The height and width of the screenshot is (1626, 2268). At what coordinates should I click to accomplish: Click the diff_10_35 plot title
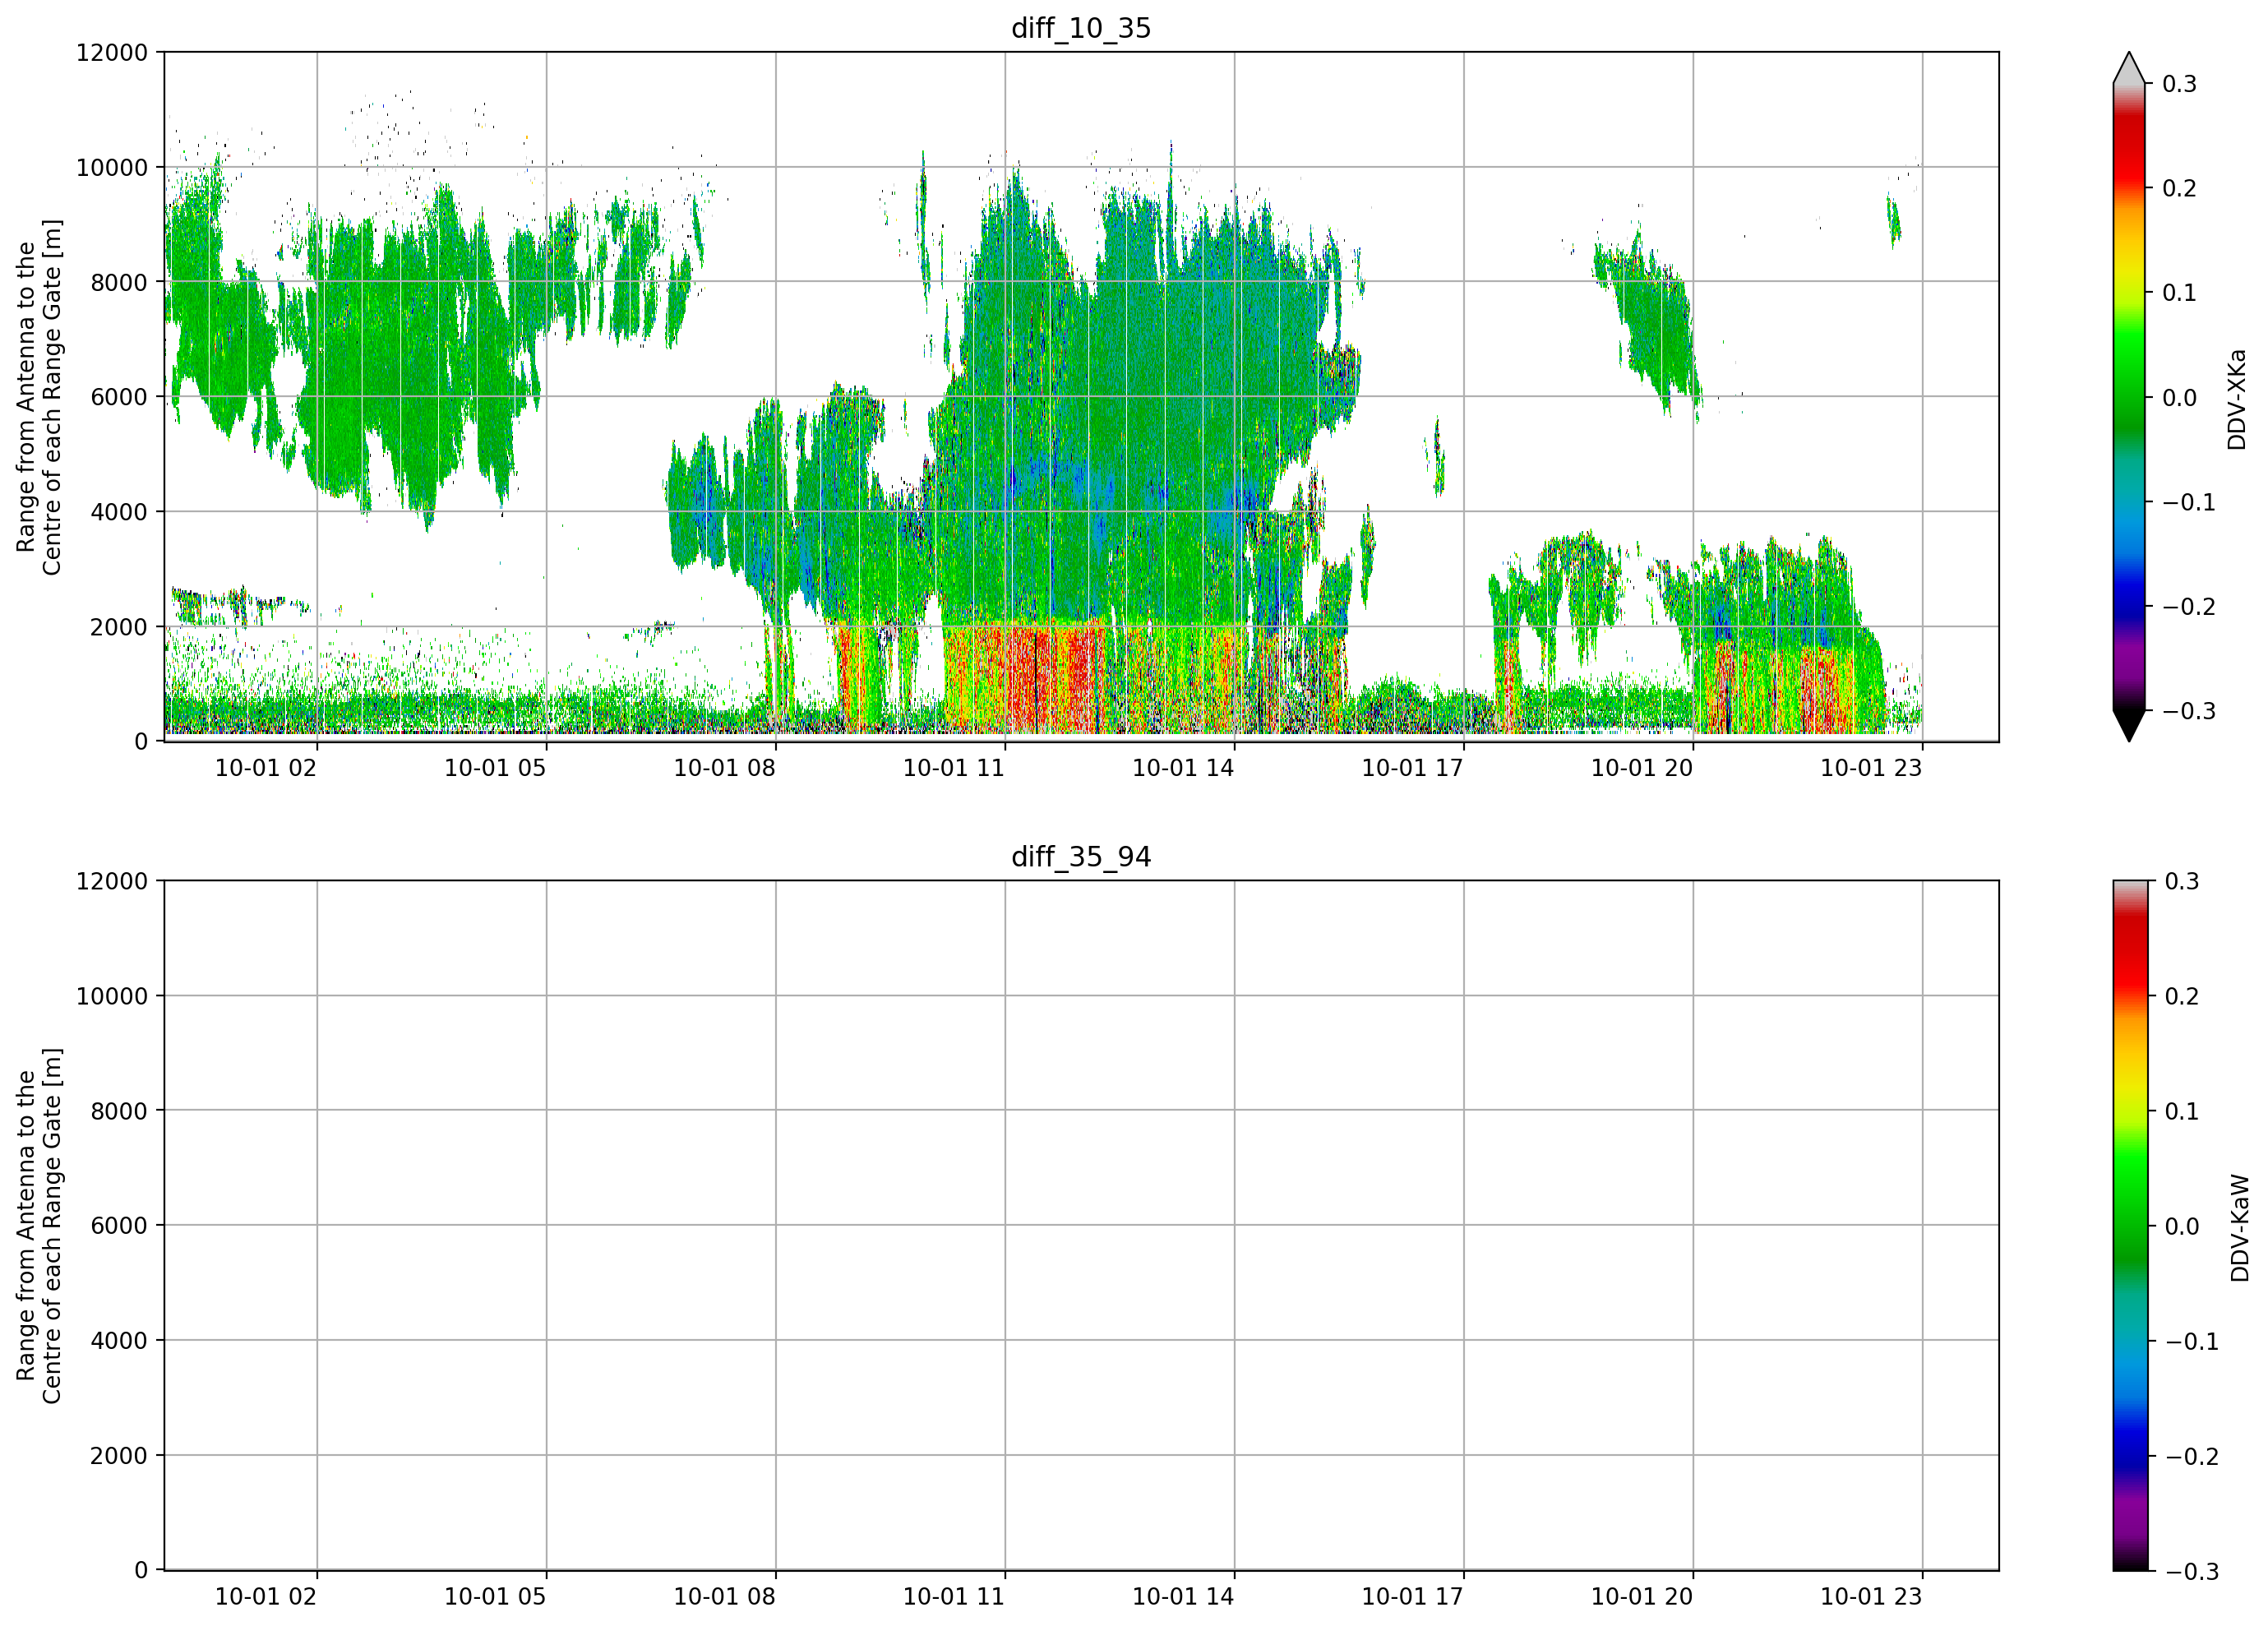click(x=1081, y=28)
